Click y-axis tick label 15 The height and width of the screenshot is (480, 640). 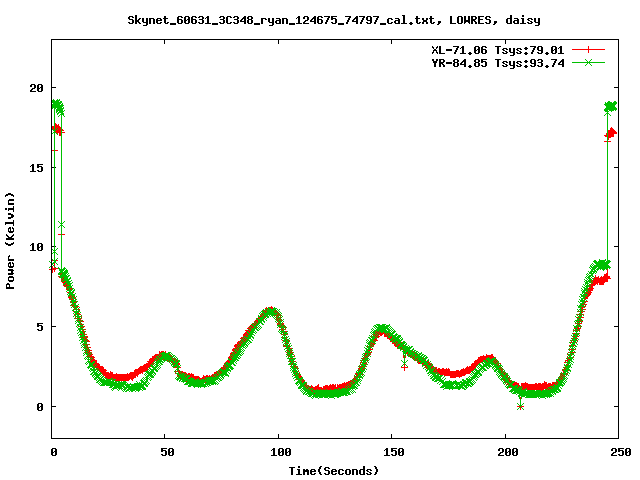pyautogui.click(x=36, y=167)
